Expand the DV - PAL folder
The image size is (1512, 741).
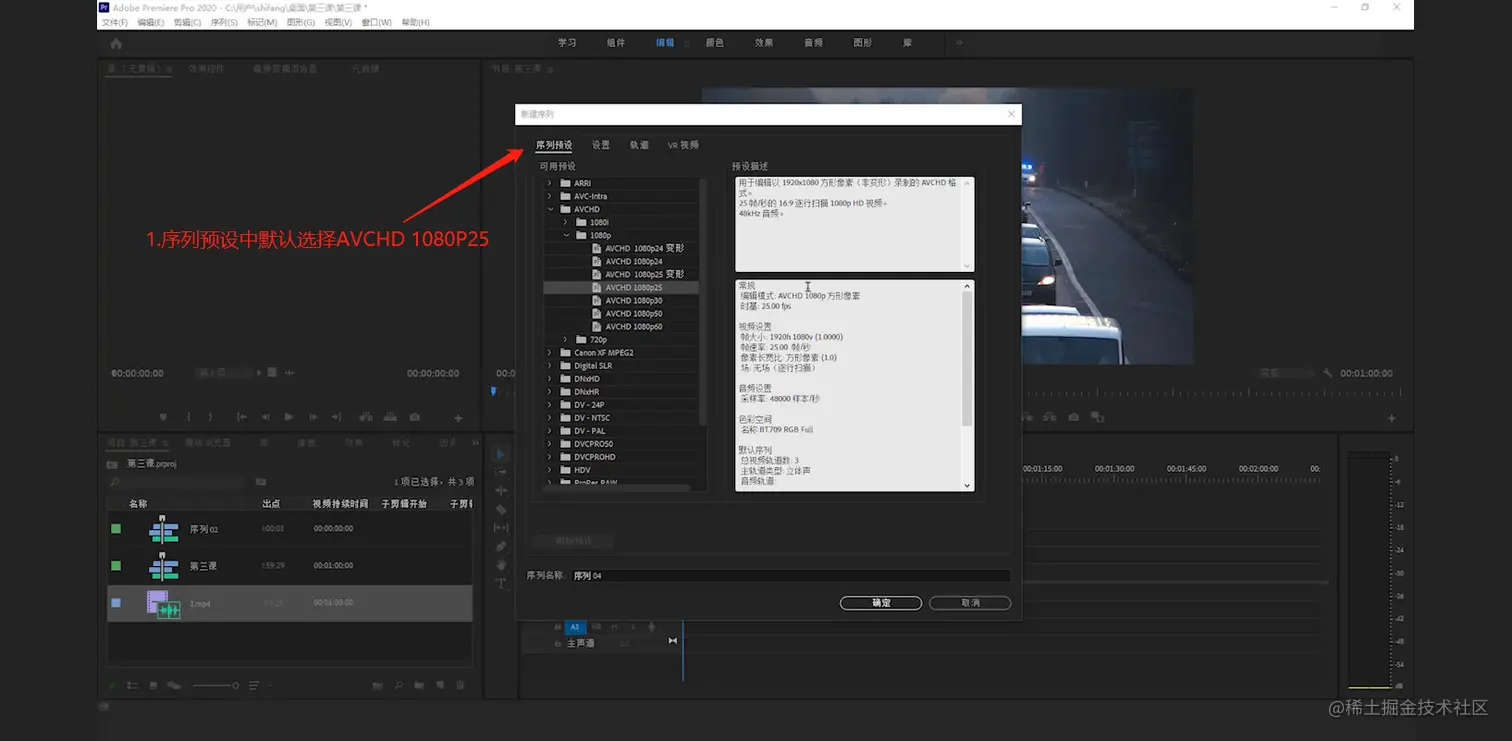coord(549,430)
